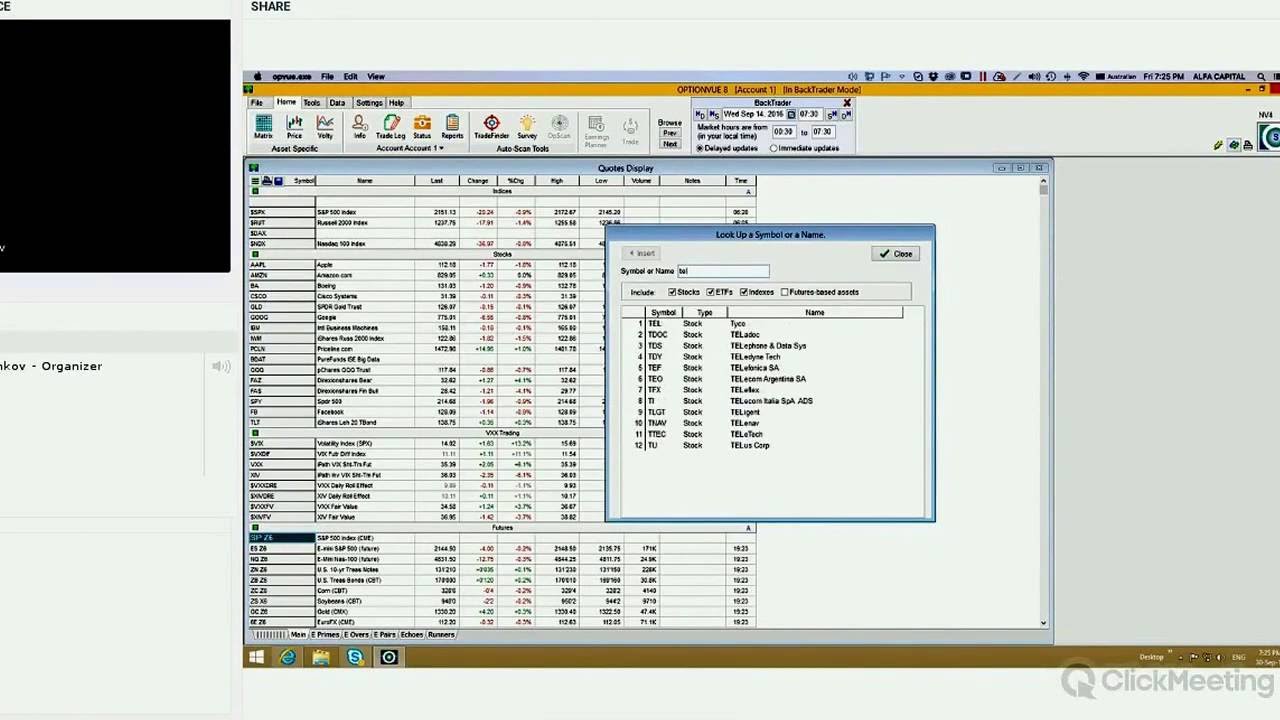Switch to the Settings ribbon tab

tap(369, 102)
